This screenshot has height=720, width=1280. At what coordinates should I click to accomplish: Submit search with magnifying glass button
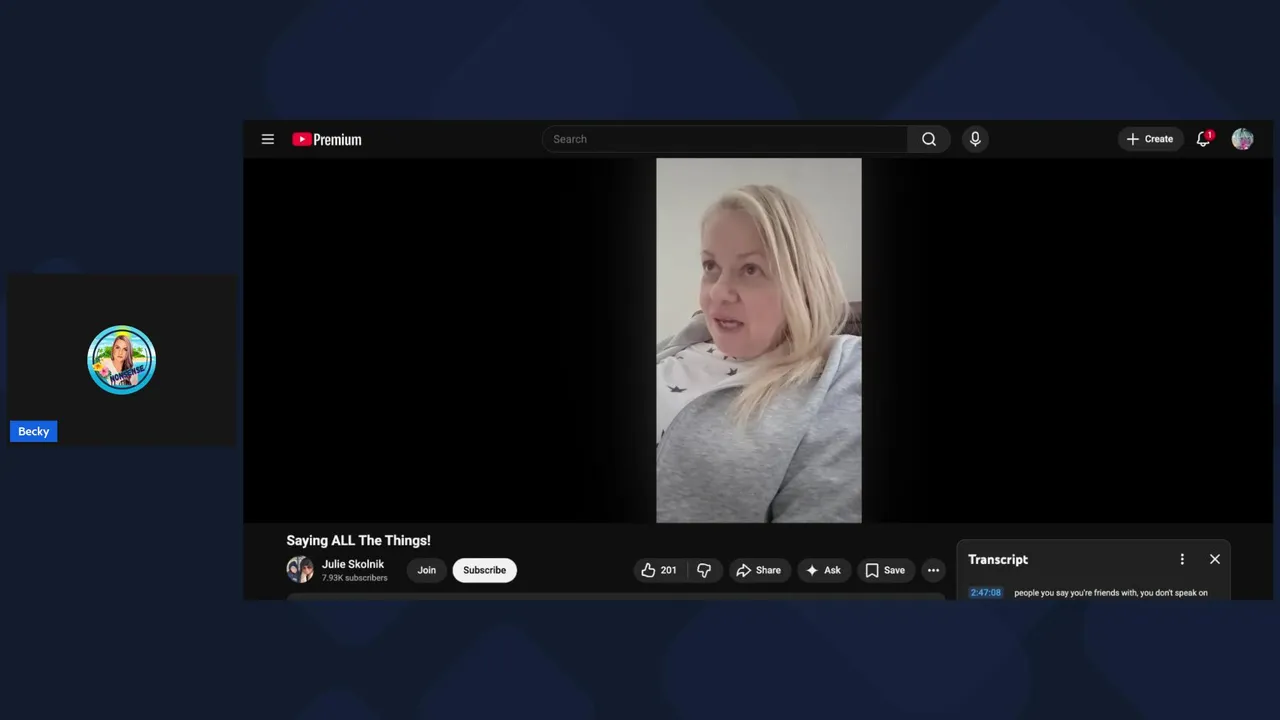[x=929, y=139]
